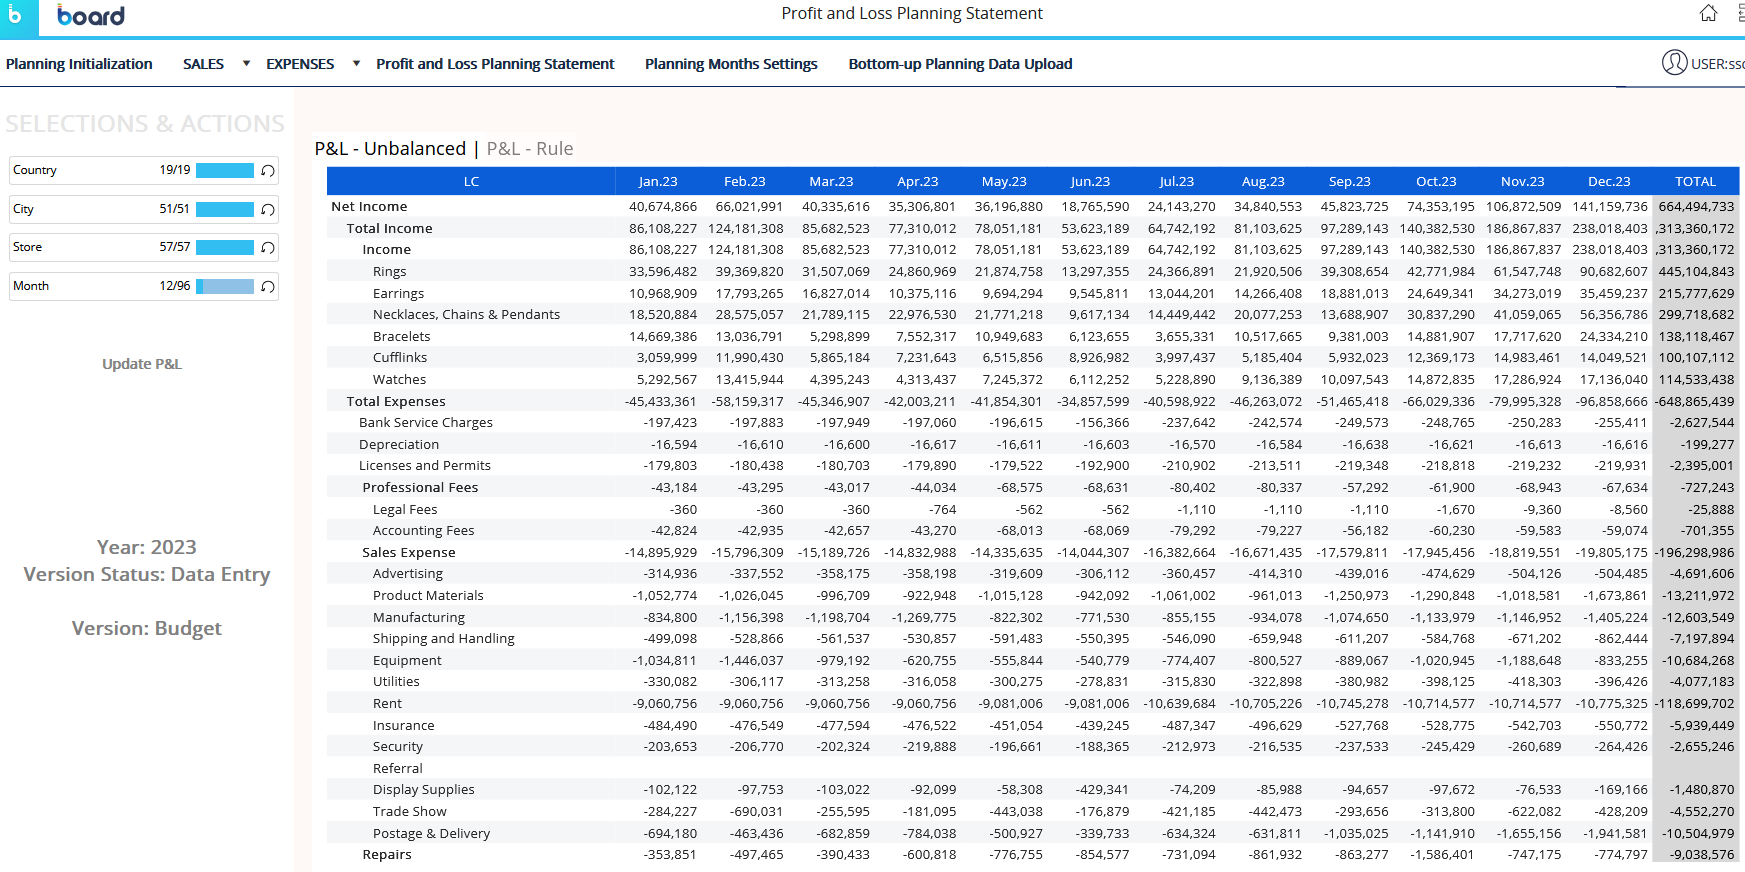Go to Bottom-up Planning Data Upload

[960, 64]
